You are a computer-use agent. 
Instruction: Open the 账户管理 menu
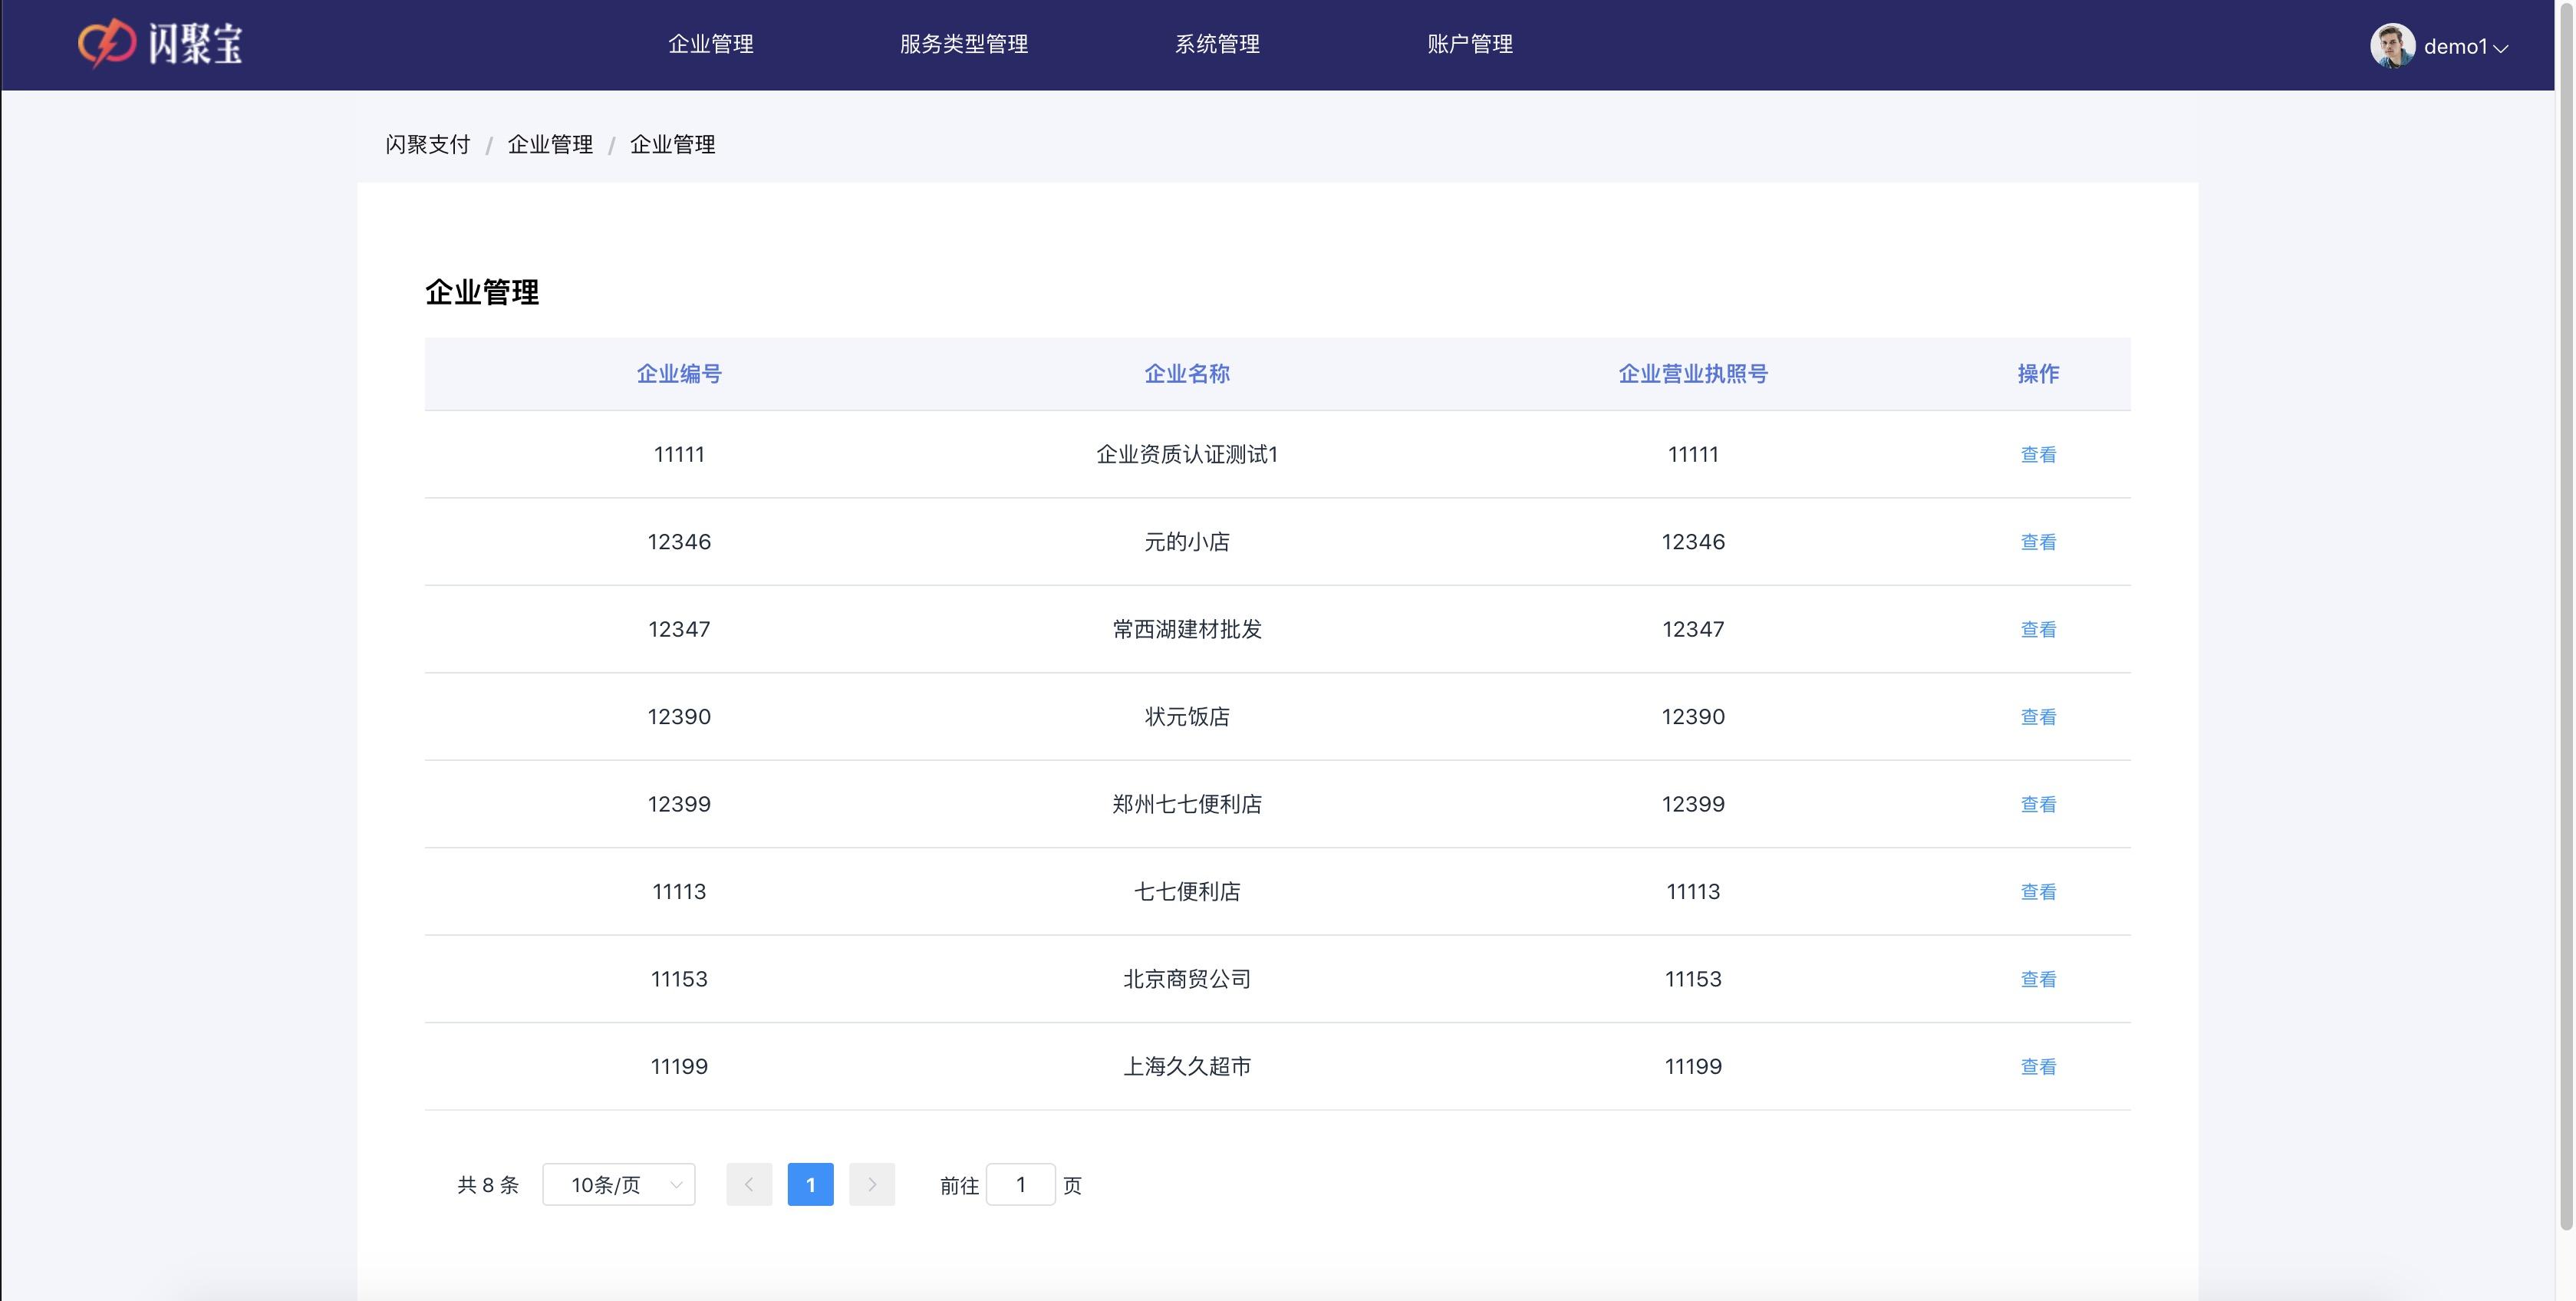click(1470, 44)
